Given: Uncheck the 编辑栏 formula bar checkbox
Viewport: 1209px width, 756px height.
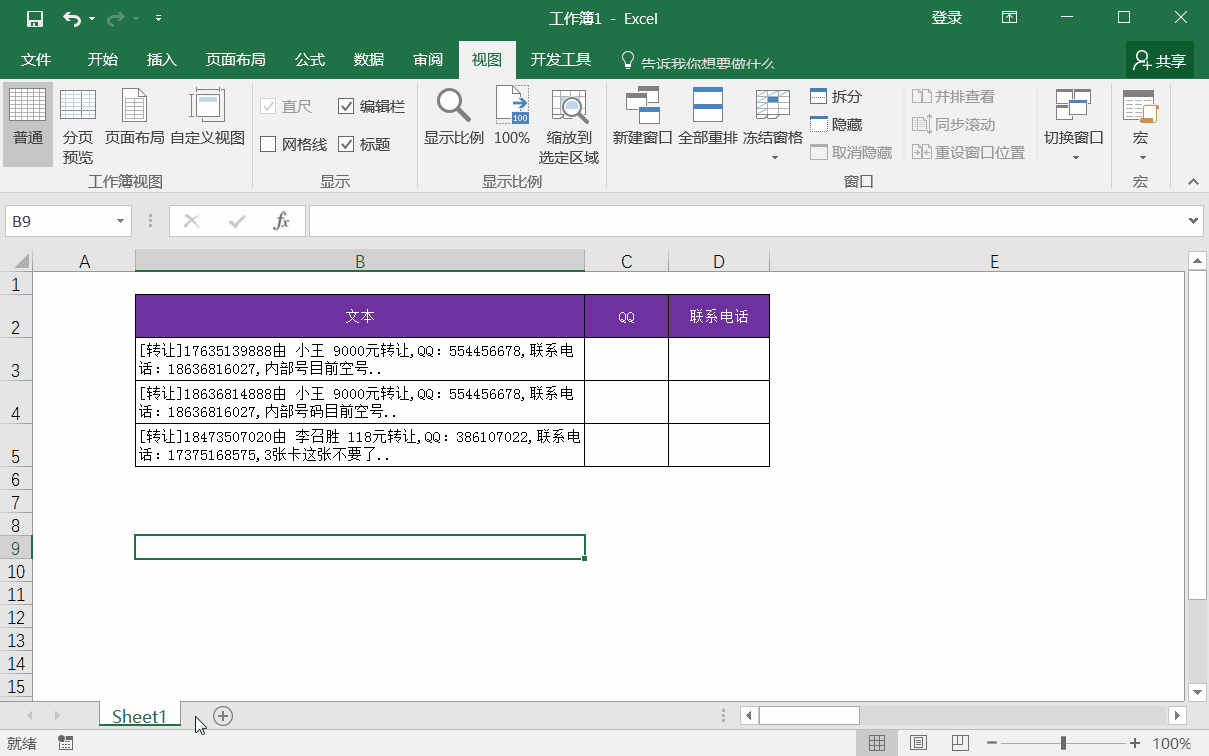Looking at the screenshot, I should pos(346,106).
